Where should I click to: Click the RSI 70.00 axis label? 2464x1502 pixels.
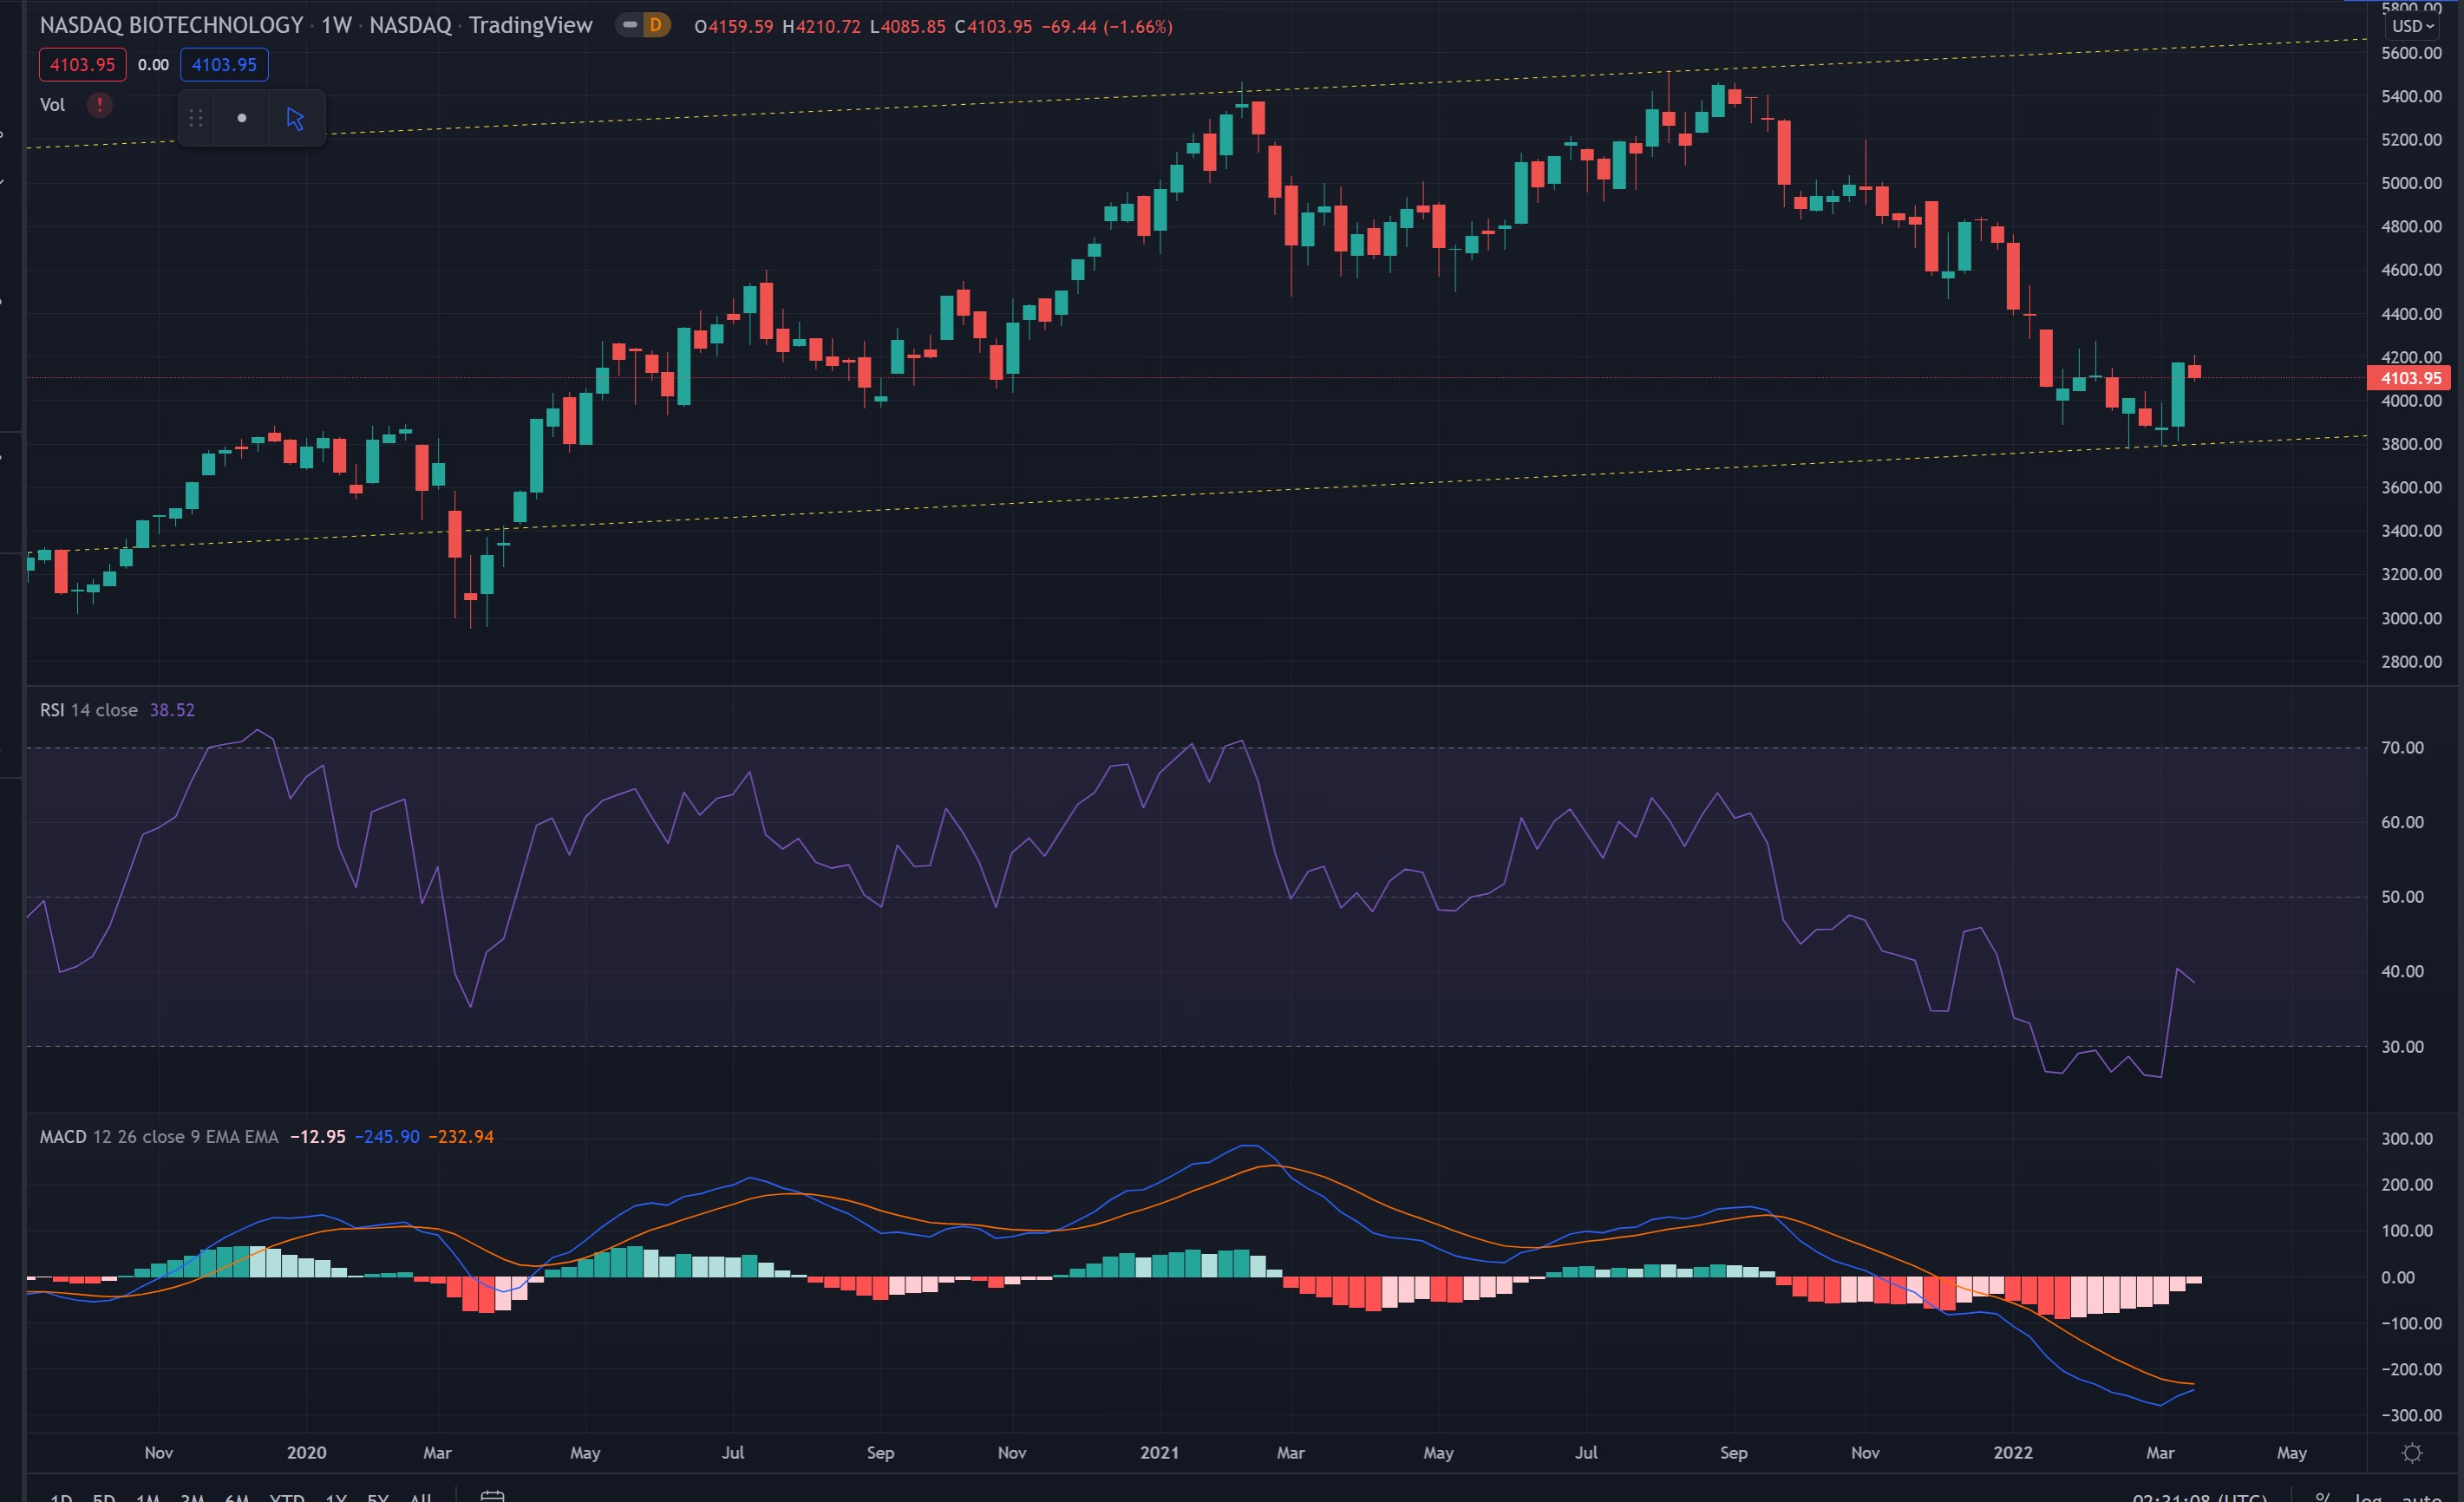coord(2402,747)
